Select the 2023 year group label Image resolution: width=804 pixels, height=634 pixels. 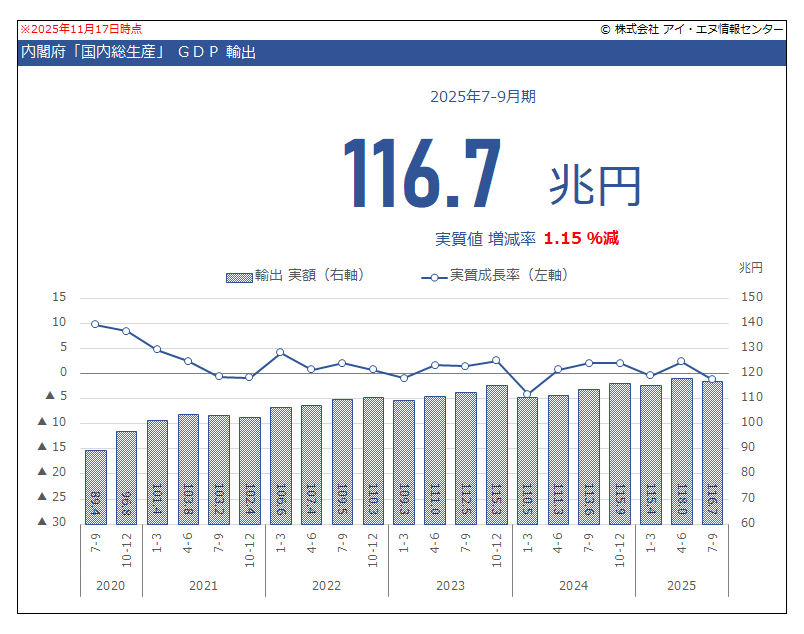point(450,585)
